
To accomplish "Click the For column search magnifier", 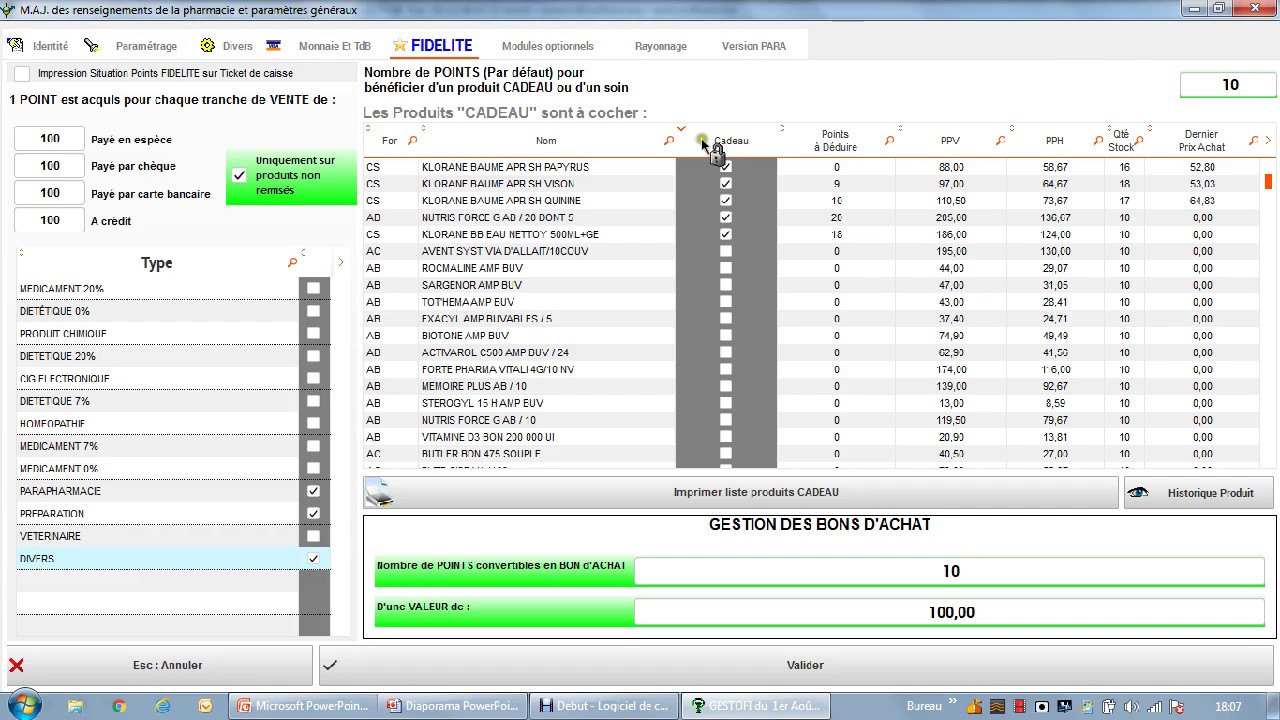I will coord(412,141).
